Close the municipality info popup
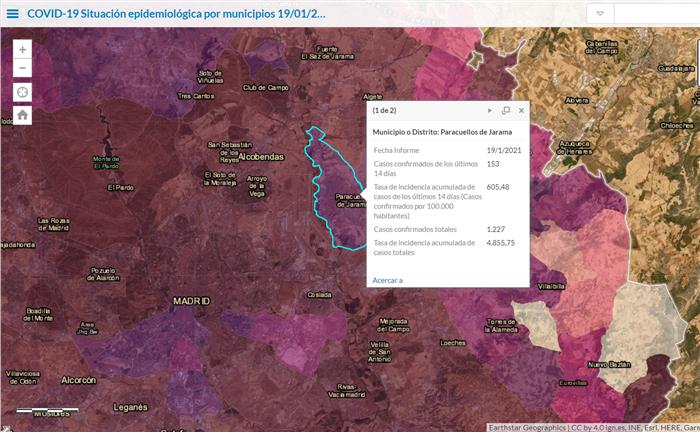Image resolution: width=700 pixels, height=432 pixels. click(x=520, y=110)
